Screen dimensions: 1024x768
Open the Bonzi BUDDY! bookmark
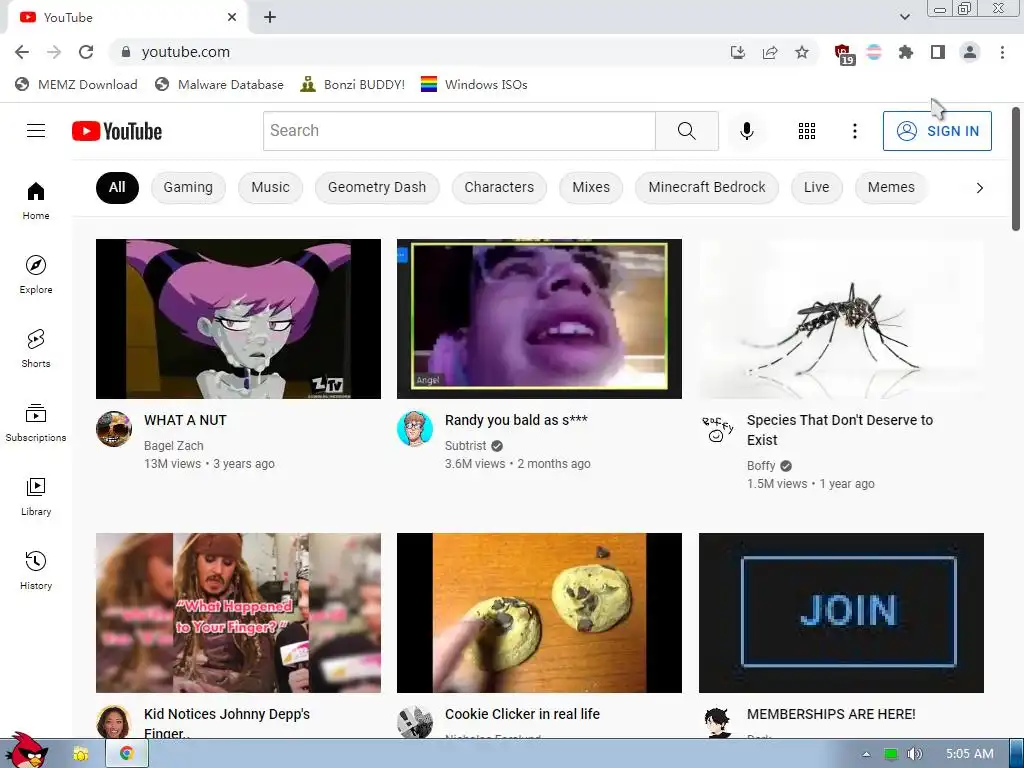tap(353, 84)
